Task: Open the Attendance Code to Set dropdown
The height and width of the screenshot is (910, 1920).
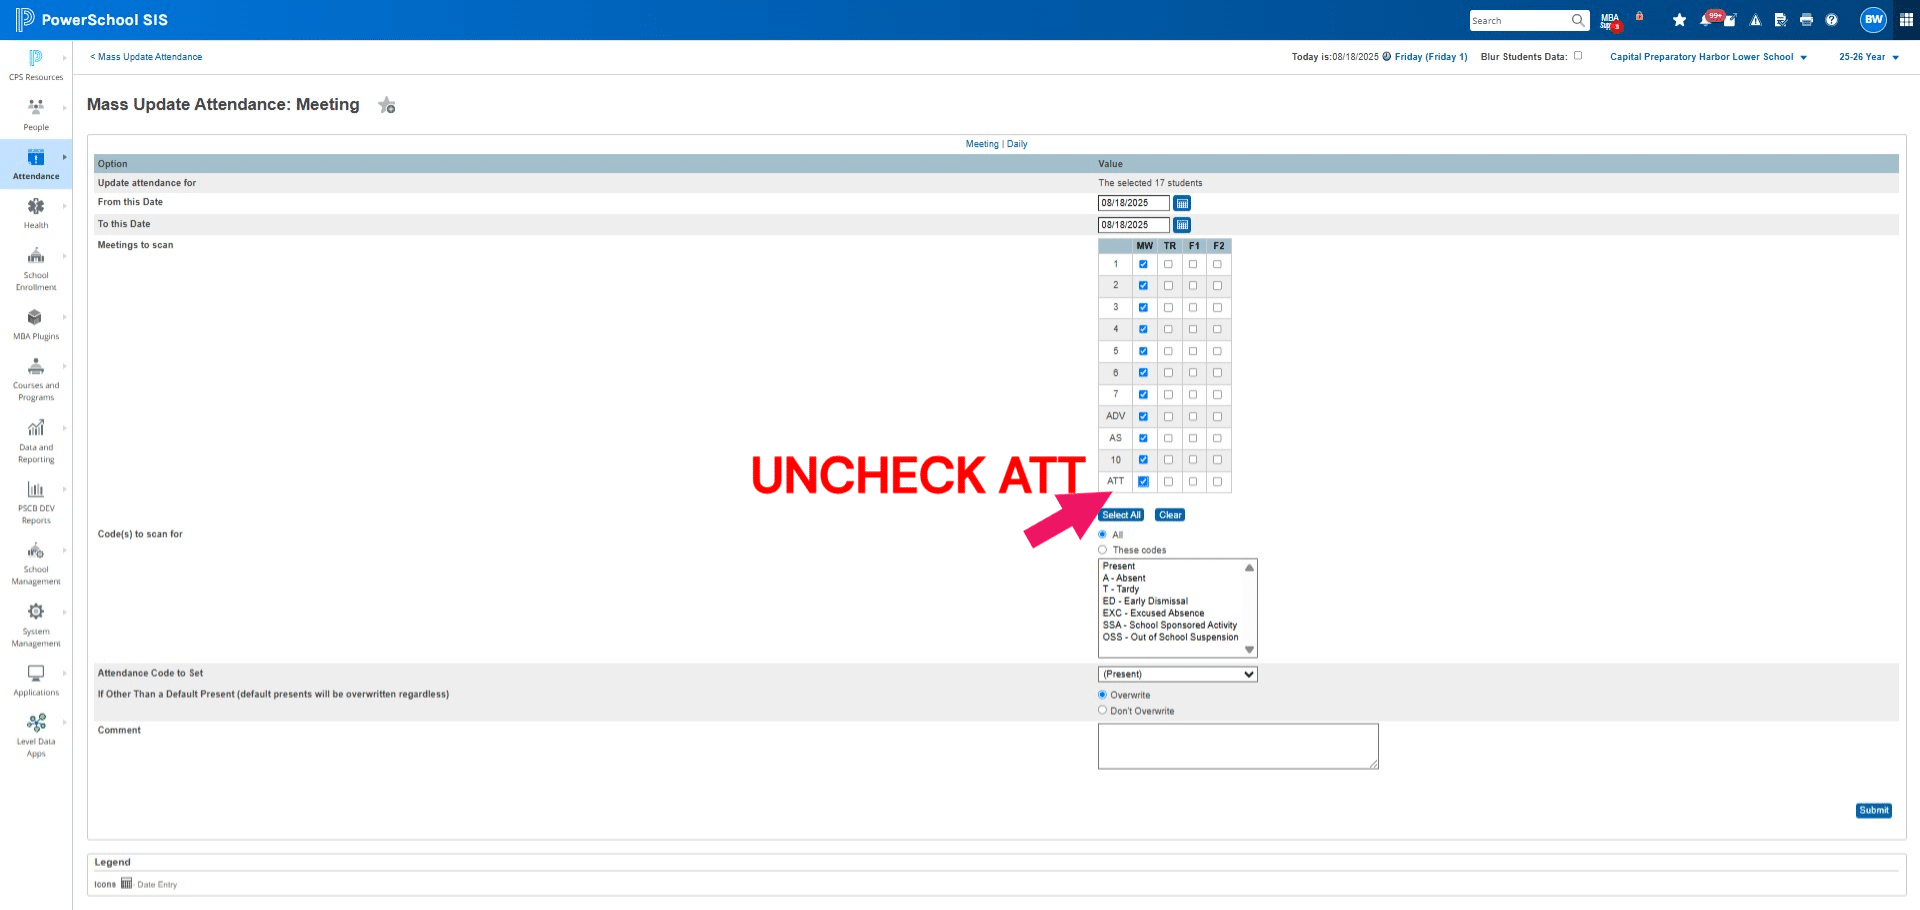Action: (1178, 674)
